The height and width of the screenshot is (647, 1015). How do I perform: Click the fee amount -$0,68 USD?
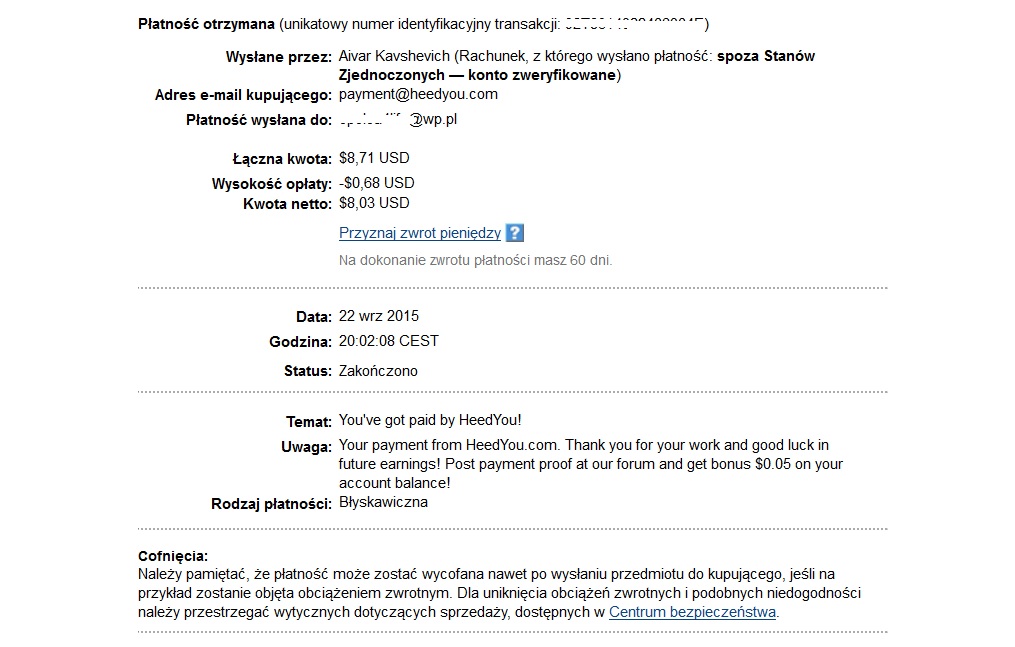(377, 183)
